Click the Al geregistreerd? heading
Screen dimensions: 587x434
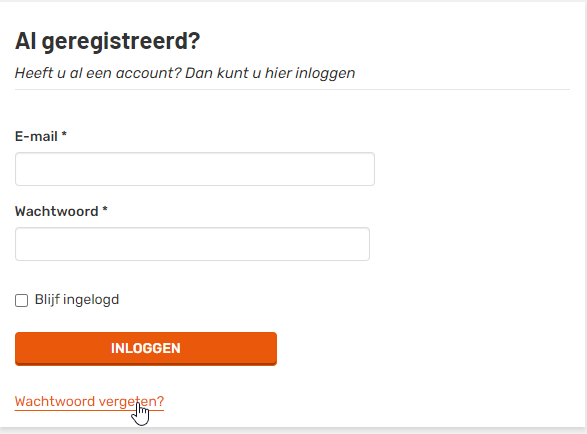(x=108, y=41)
